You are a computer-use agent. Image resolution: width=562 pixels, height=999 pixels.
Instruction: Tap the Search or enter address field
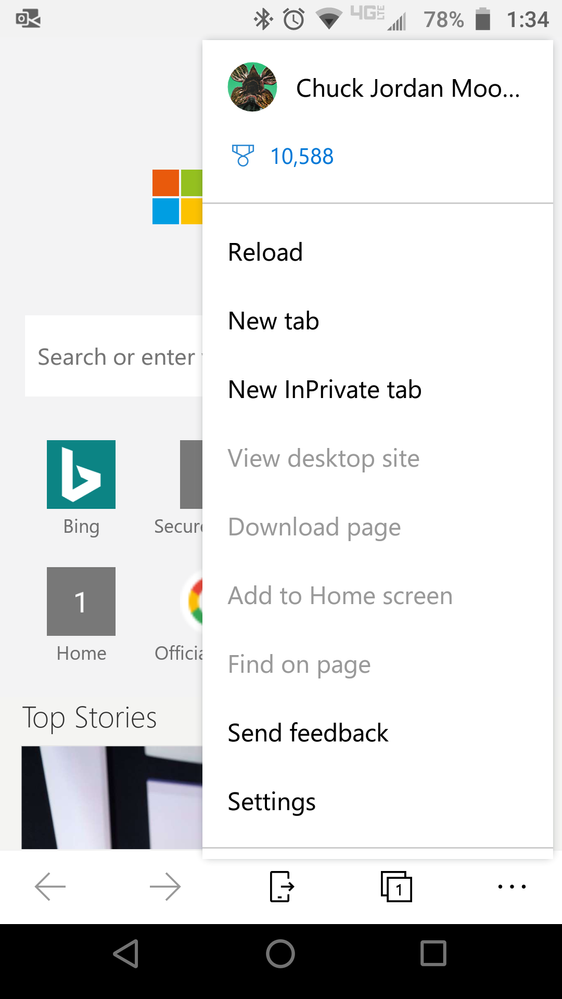(x=113, y=356)
